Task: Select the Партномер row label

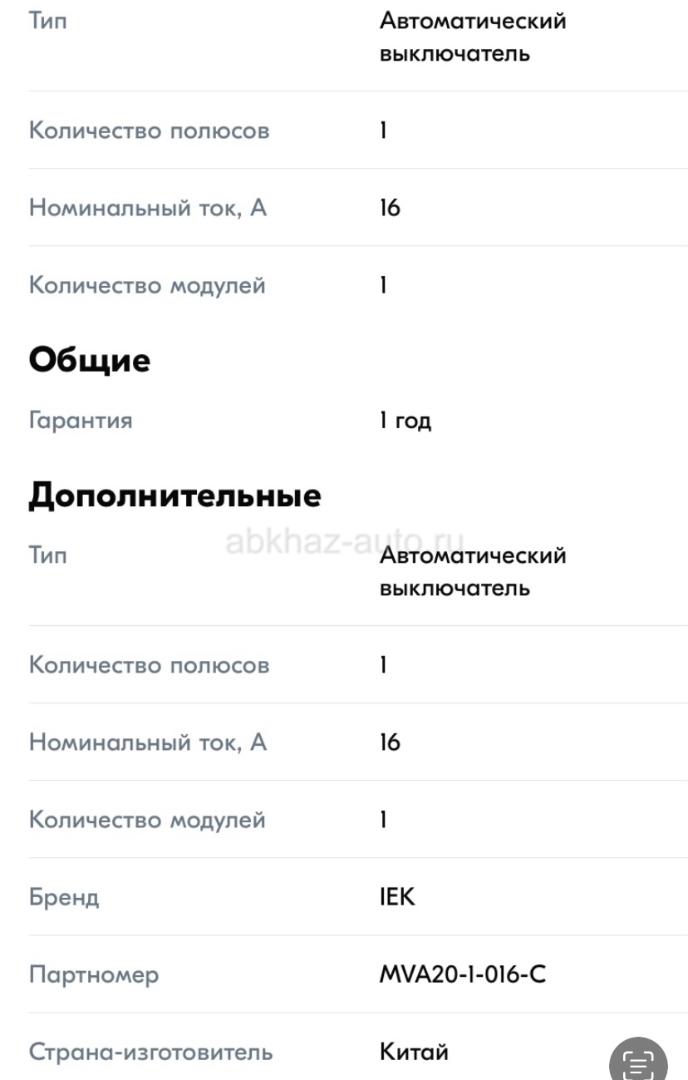Action: 93,975
